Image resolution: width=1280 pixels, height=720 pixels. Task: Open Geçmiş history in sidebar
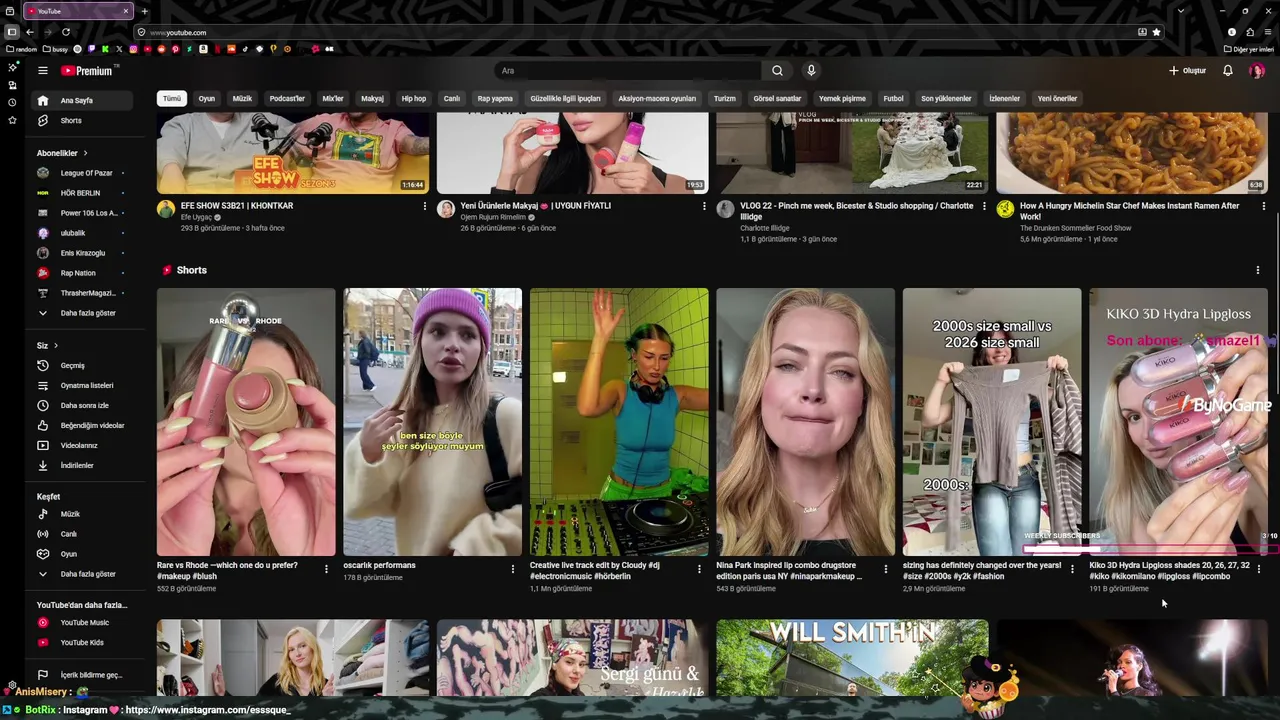[x=84, y=366]
